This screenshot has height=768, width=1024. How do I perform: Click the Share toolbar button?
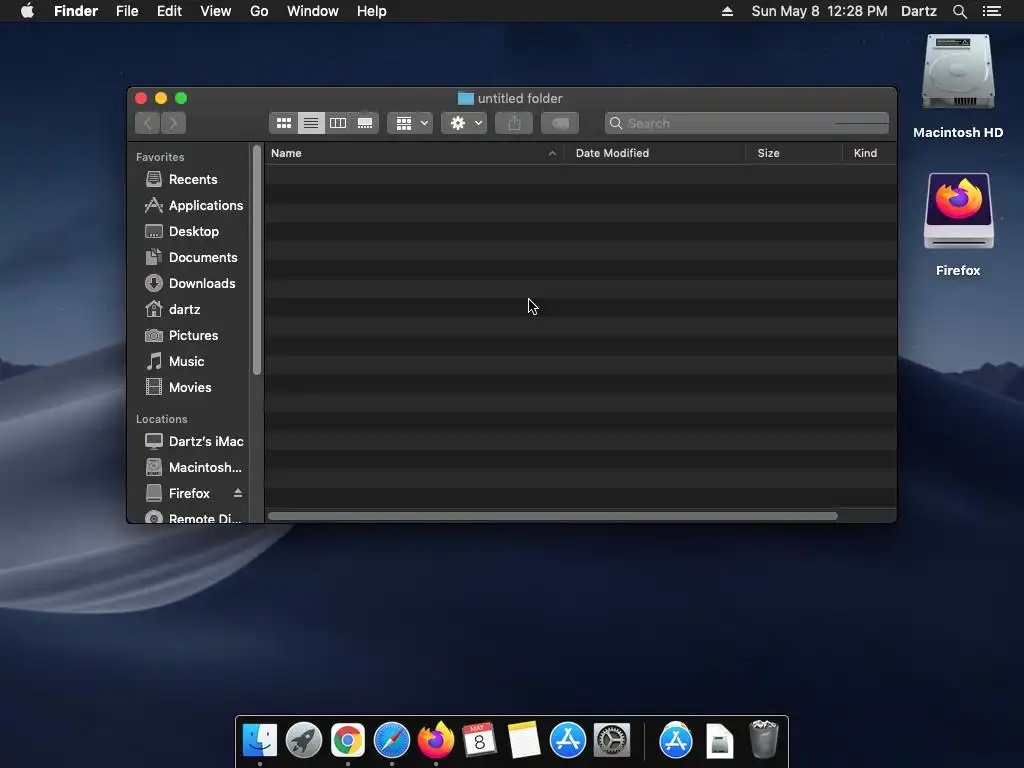click(514, 123)
